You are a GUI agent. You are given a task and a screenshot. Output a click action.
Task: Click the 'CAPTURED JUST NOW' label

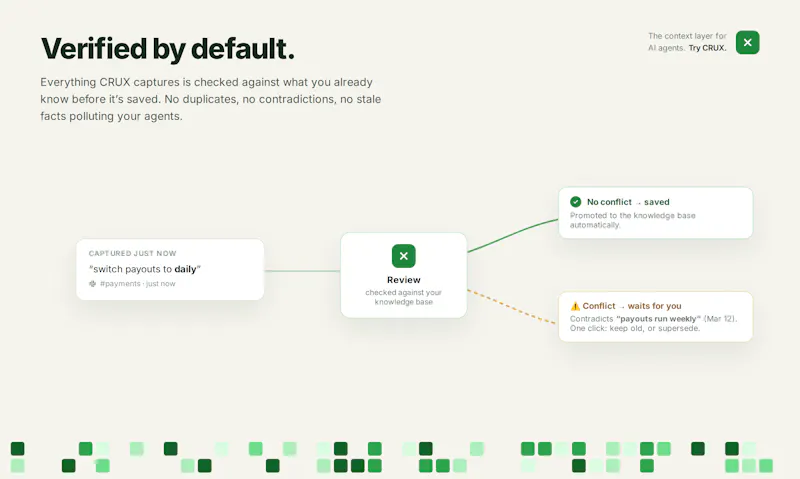tap(133, 253)
